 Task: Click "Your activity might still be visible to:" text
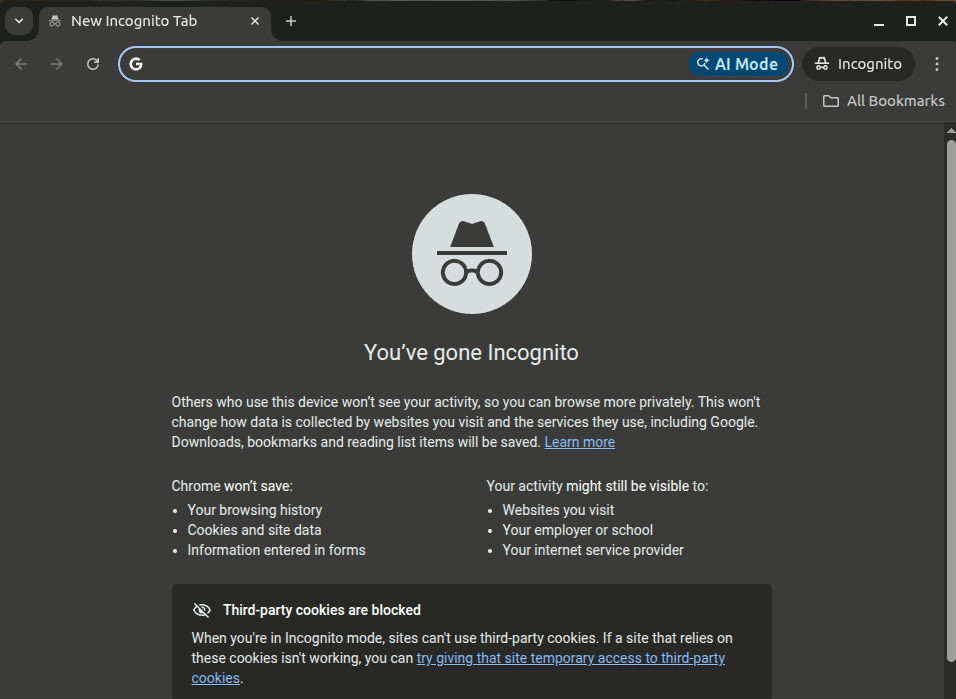[x=597, y=486]
